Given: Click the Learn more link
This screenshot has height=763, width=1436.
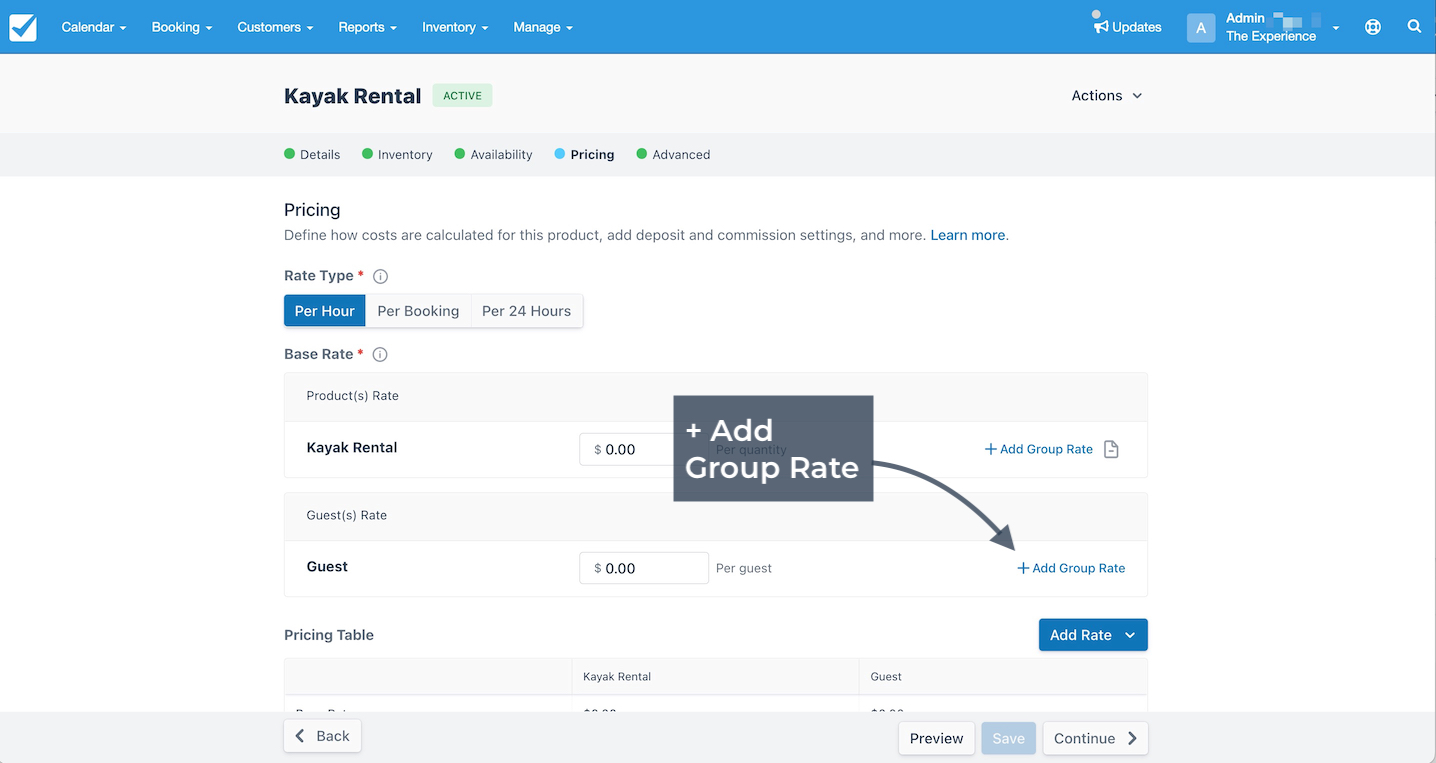Looking at the screenshot, I should pyautogui.click(x=968, y=235).
